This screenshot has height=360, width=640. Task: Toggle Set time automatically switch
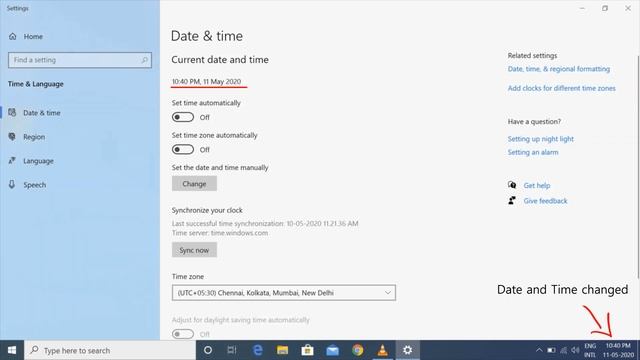(182, 117)
